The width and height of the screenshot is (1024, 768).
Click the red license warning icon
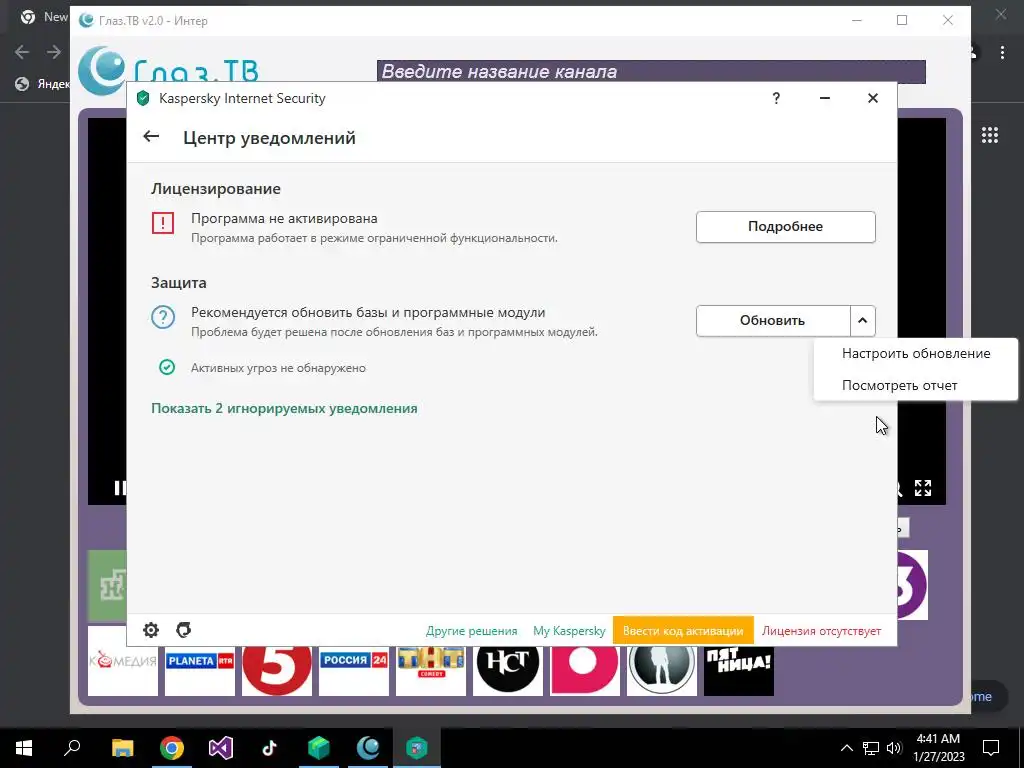(163, 223)
